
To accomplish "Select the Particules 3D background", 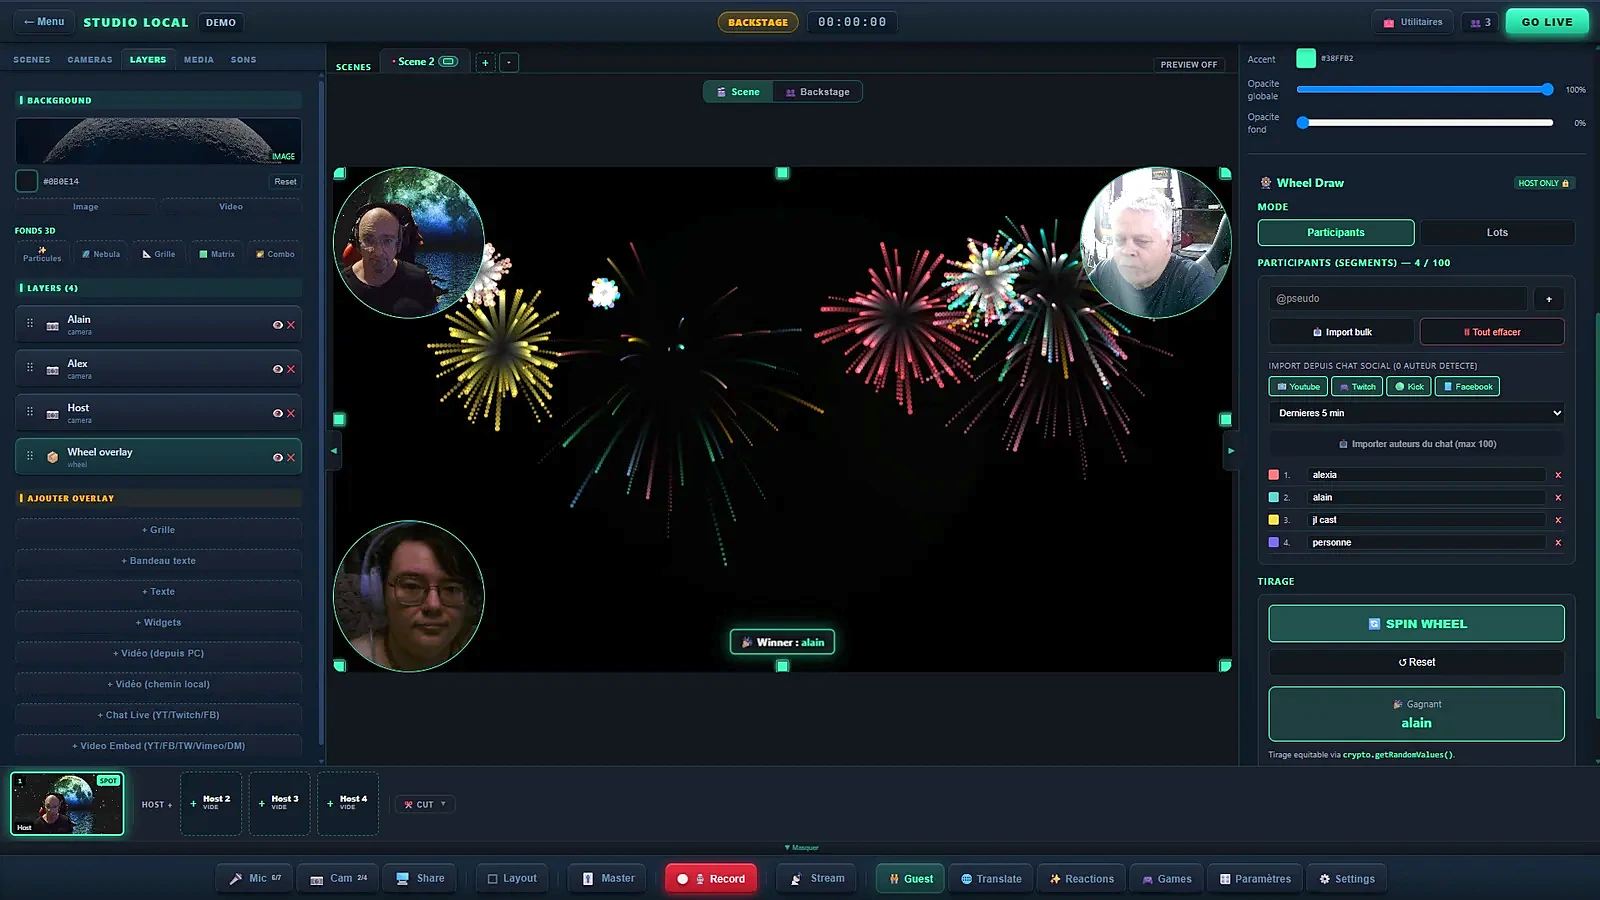I will click(42, 254).
